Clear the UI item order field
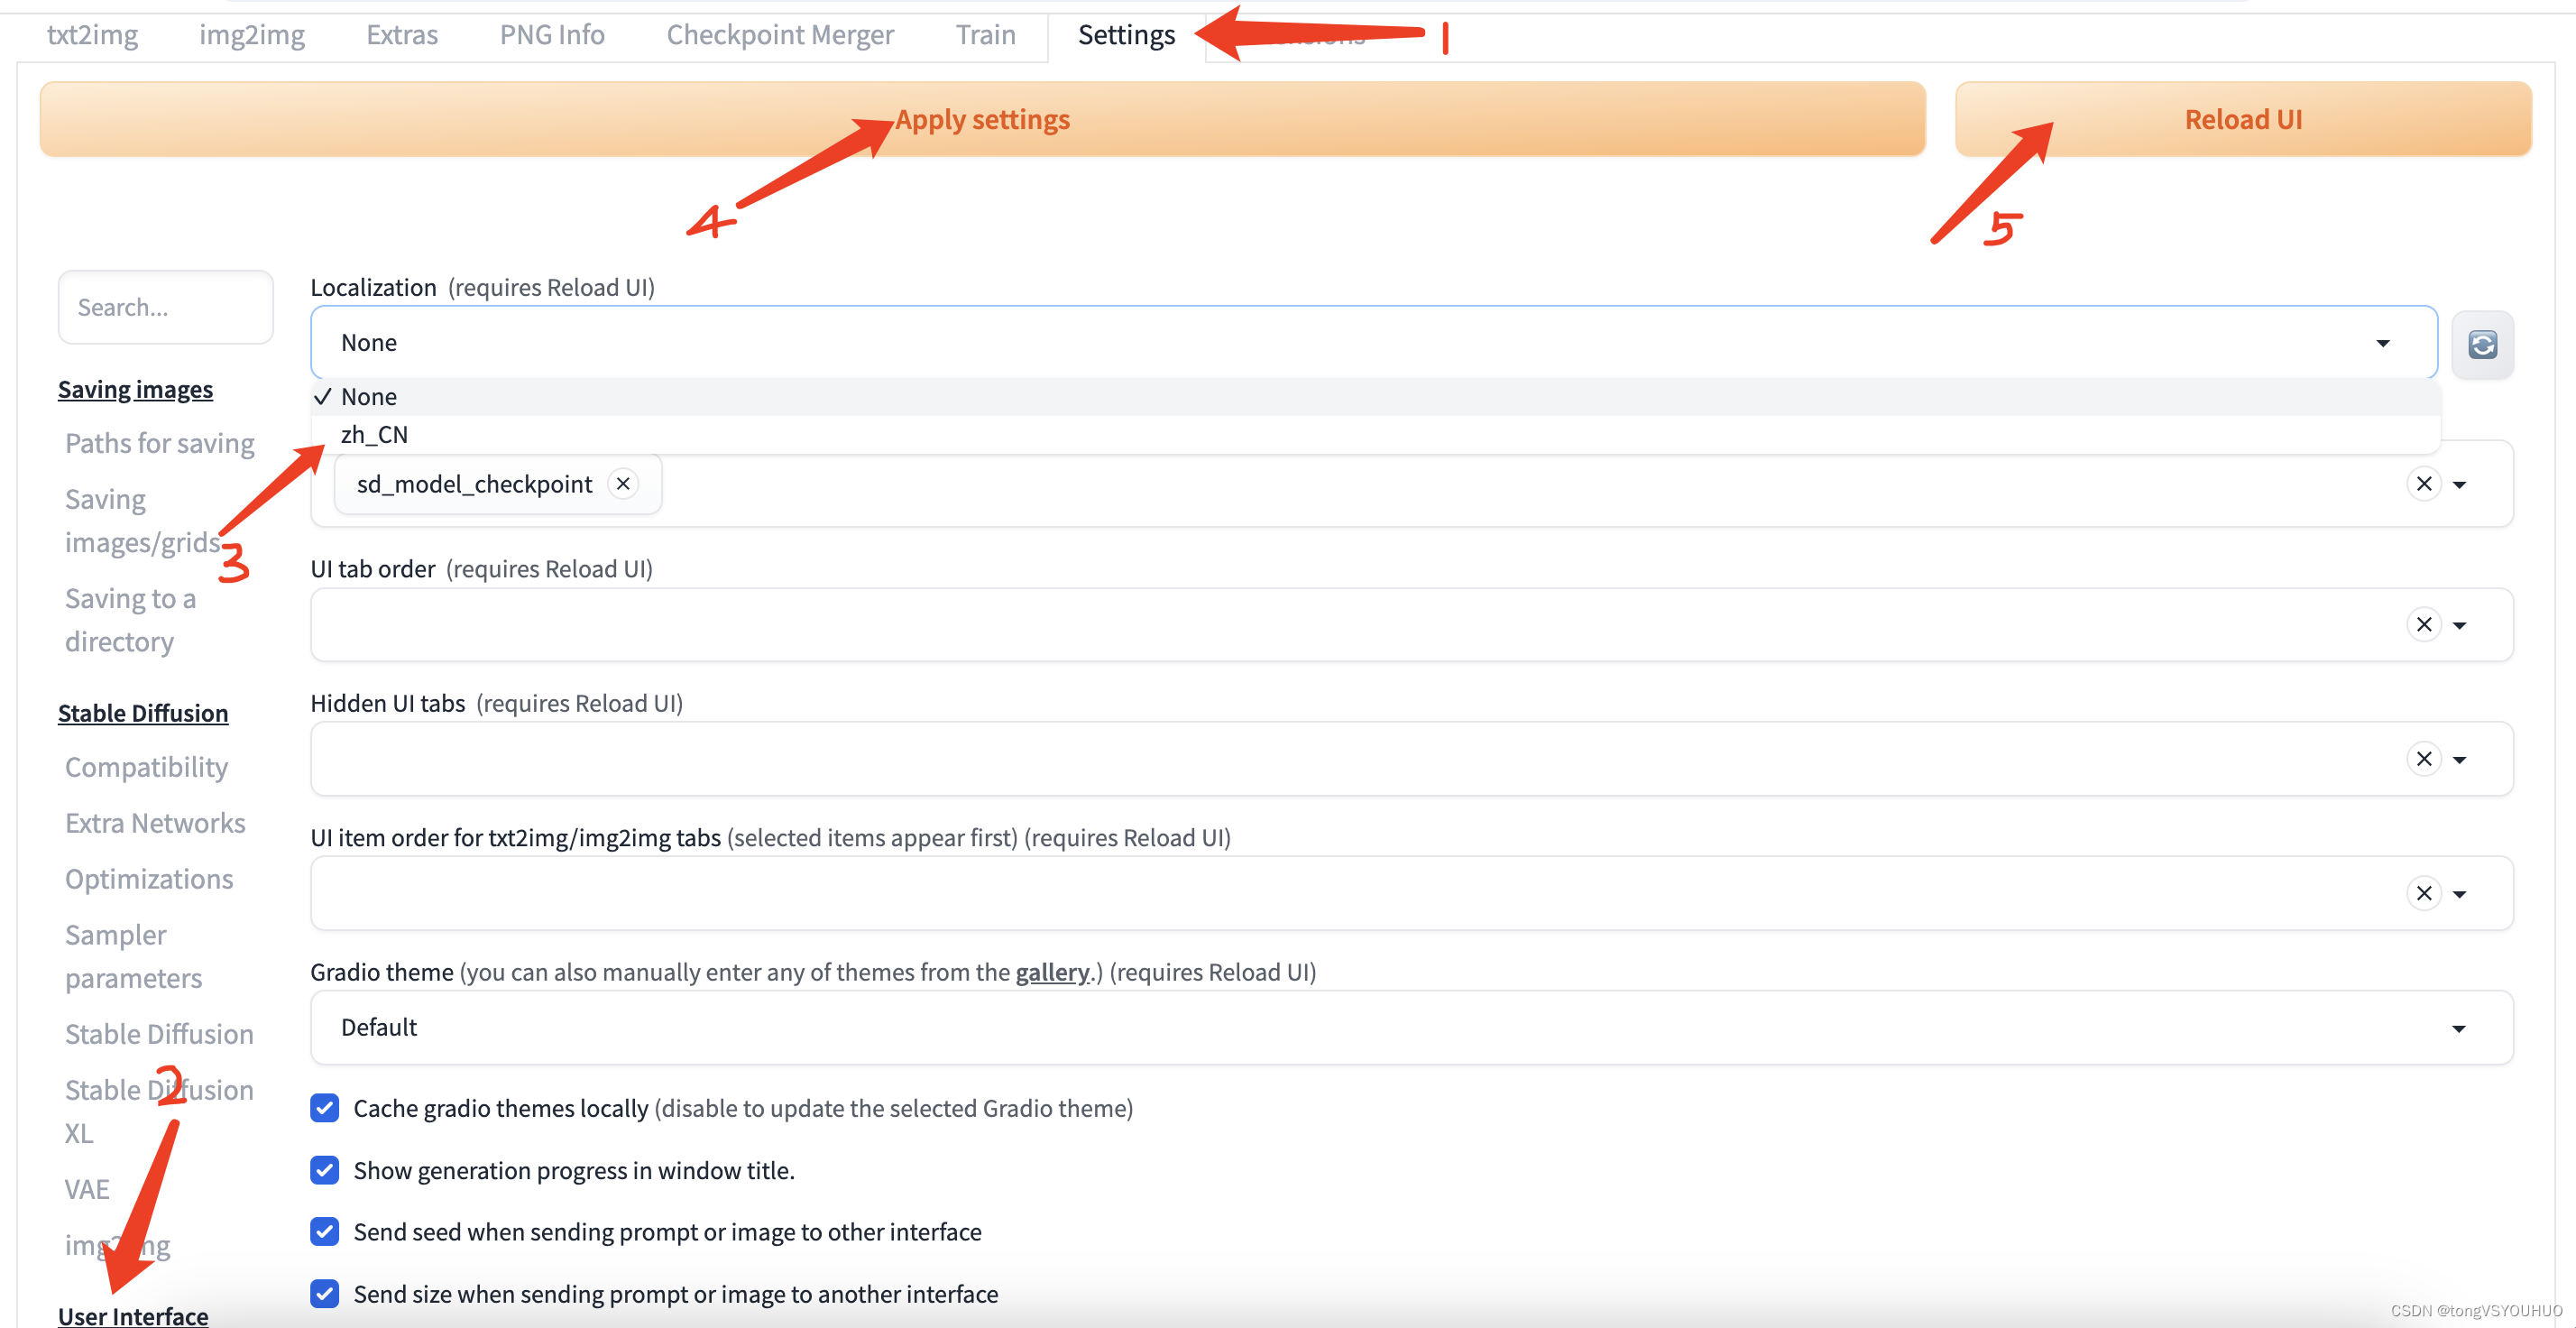This screenshot has width=2576, height=1328. click(2423, 893)
